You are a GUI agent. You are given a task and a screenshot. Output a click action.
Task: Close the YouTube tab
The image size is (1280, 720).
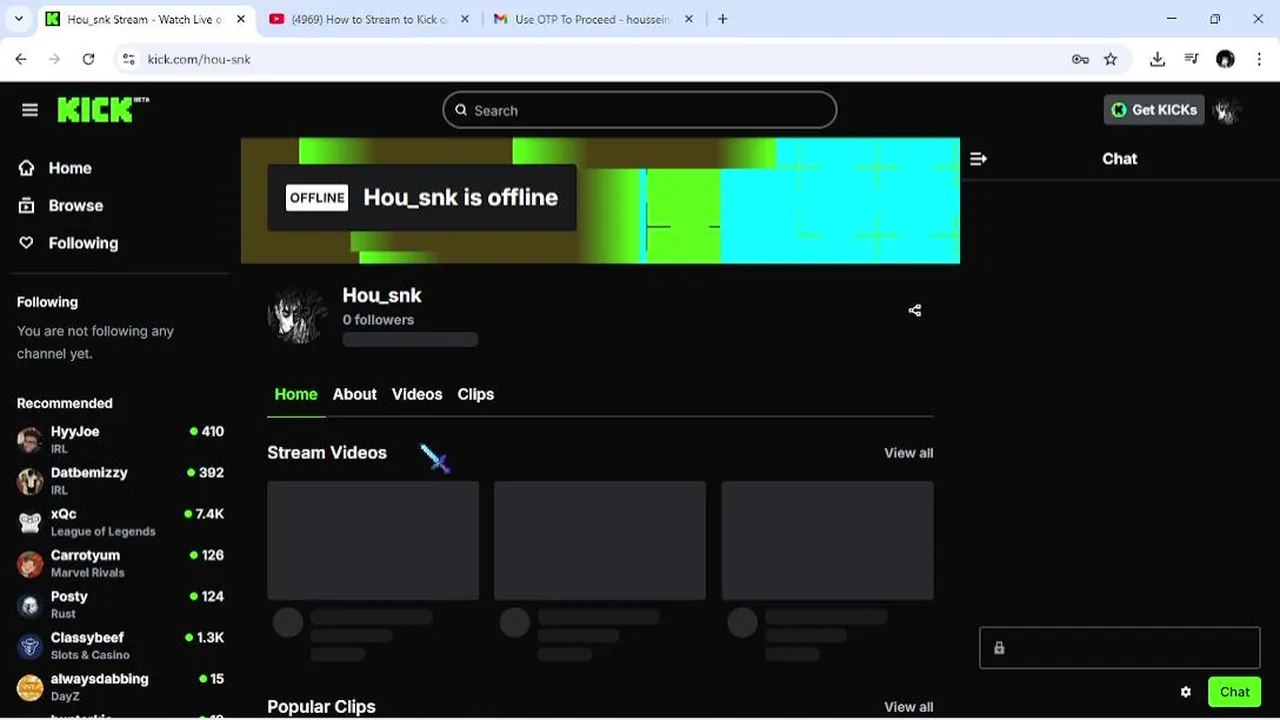(464, 19)
